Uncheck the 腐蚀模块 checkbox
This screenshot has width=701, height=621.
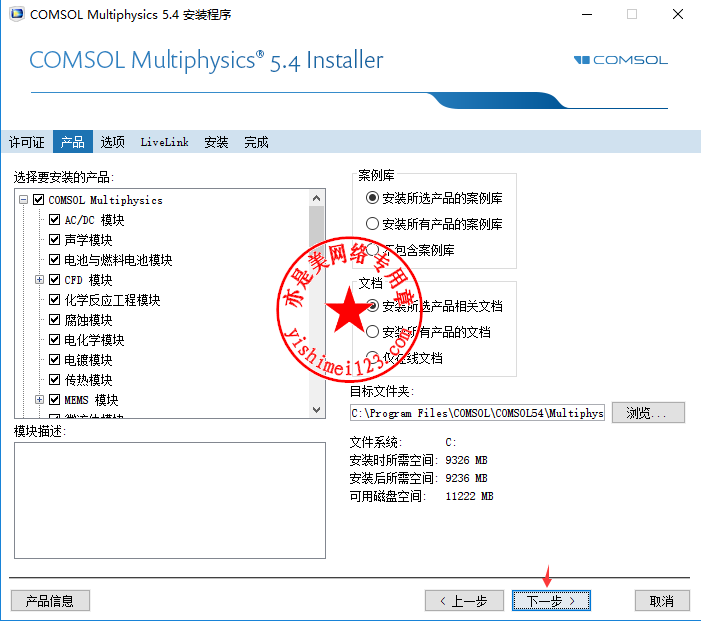(55, 320)
